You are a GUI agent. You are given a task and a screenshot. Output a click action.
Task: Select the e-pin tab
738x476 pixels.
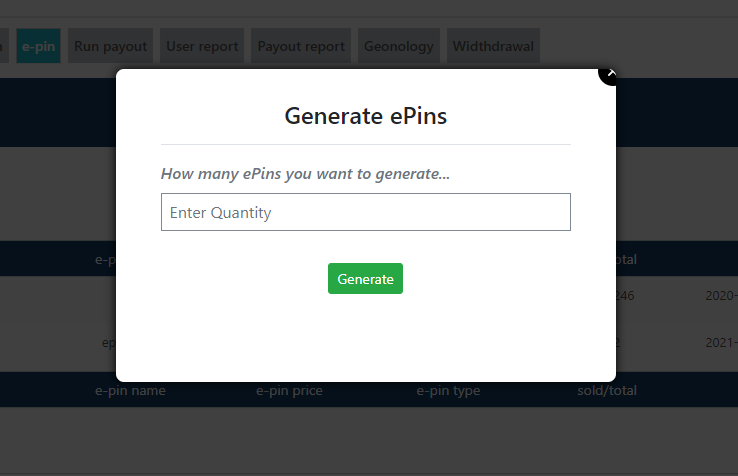coord(38,46)
